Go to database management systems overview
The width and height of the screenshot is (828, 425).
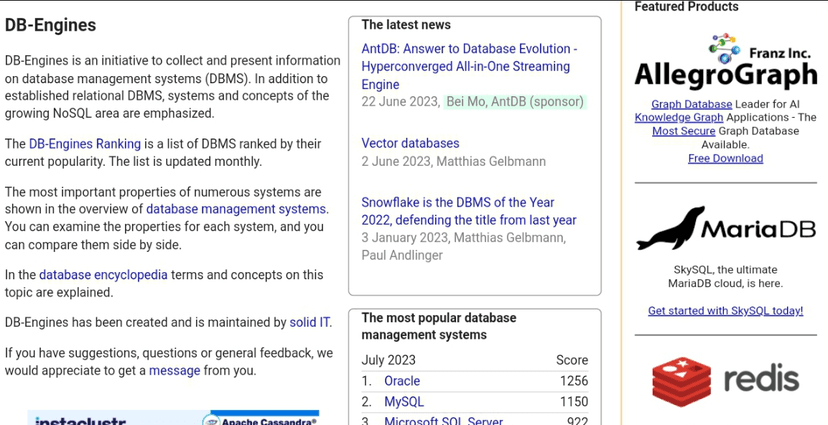coord(236,209)
